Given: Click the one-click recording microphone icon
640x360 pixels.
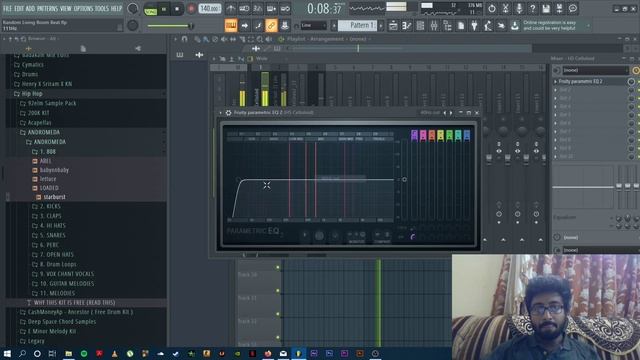Looking at the screenshot, I should tap(519, 9).
